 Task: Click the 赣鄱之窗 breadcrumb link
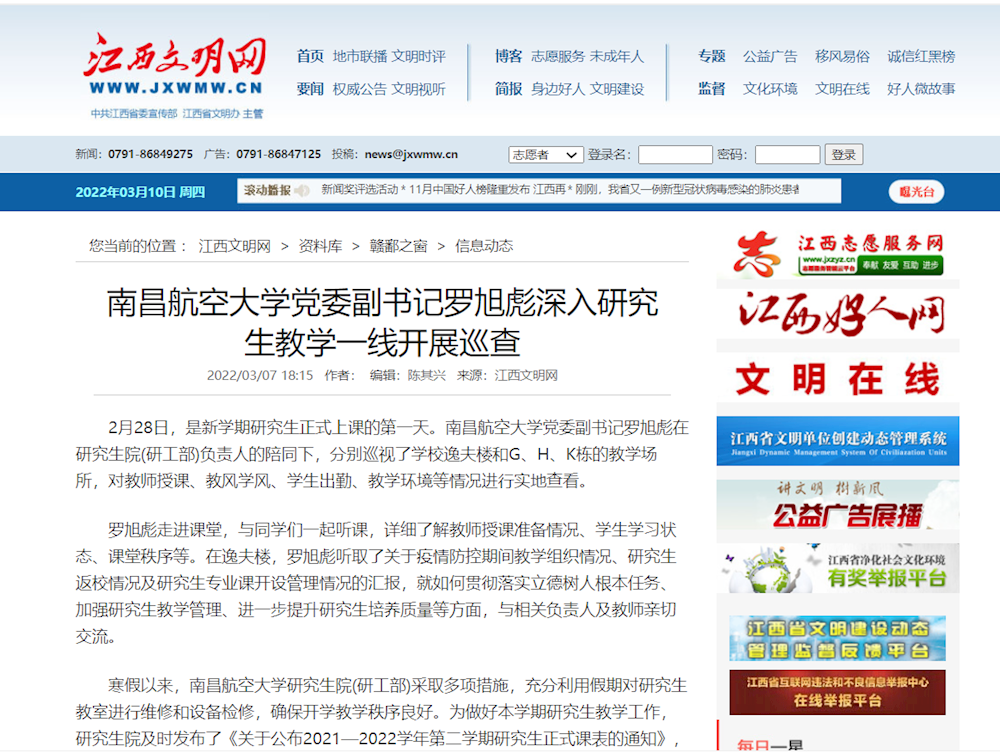(398, 246)
